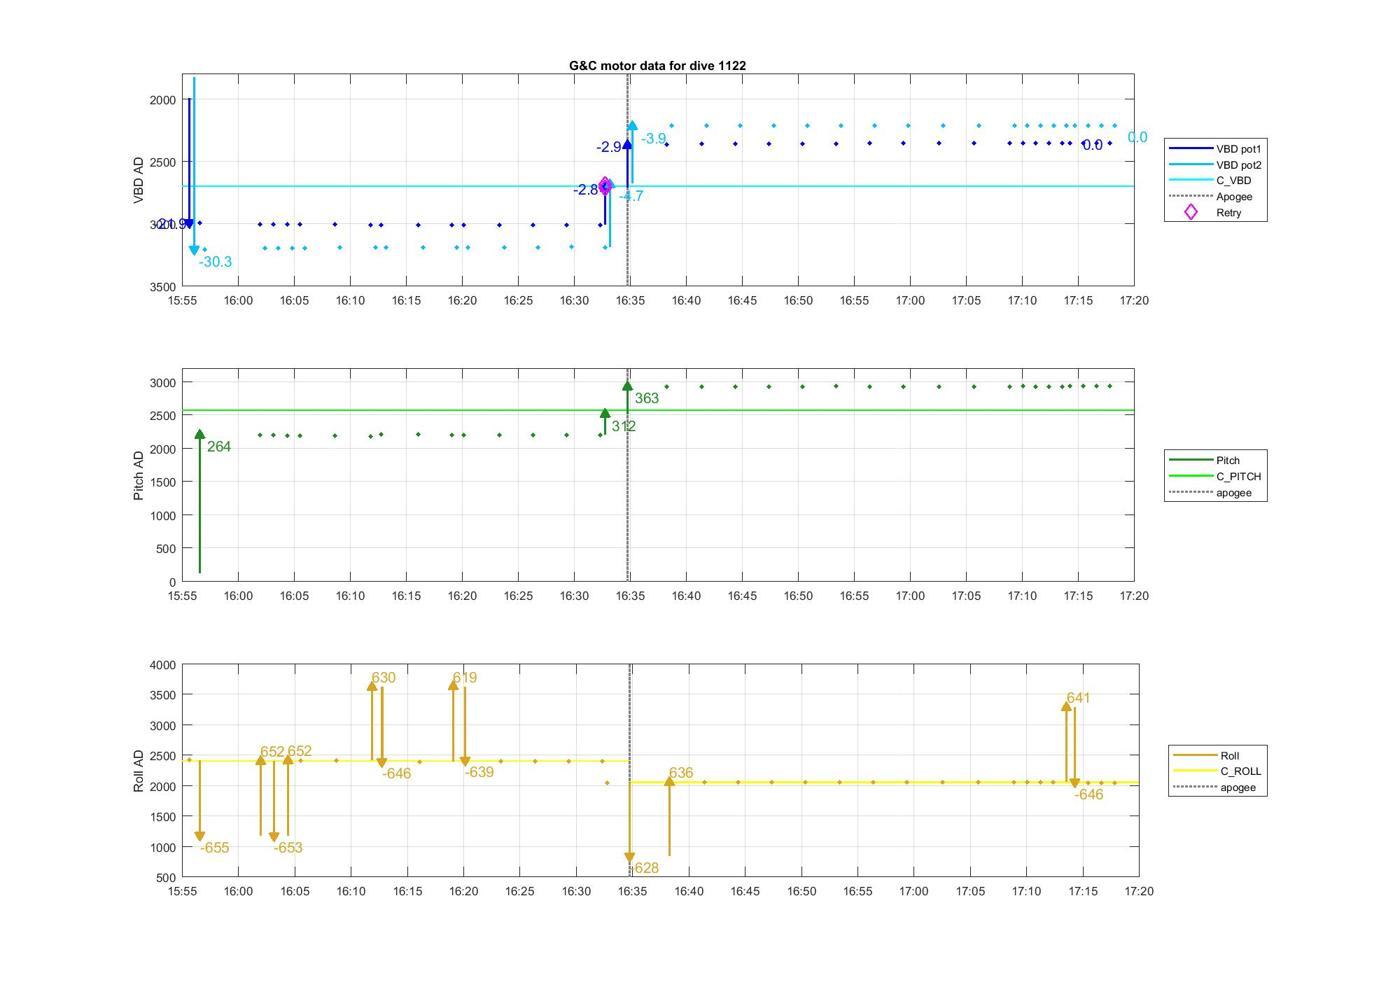Click the gold down-arrowhead beside the -655 label

tap(200, 836)
